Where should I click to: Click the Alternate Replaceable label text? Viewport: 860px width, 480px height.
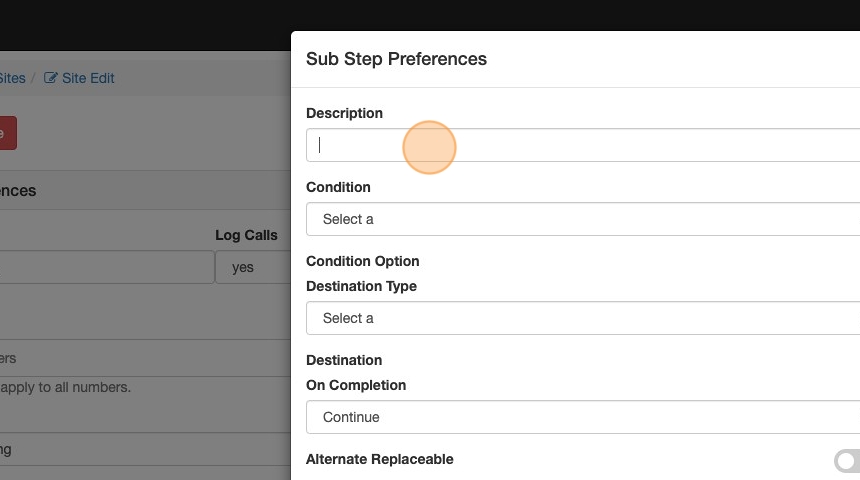(x=379, y=459)
